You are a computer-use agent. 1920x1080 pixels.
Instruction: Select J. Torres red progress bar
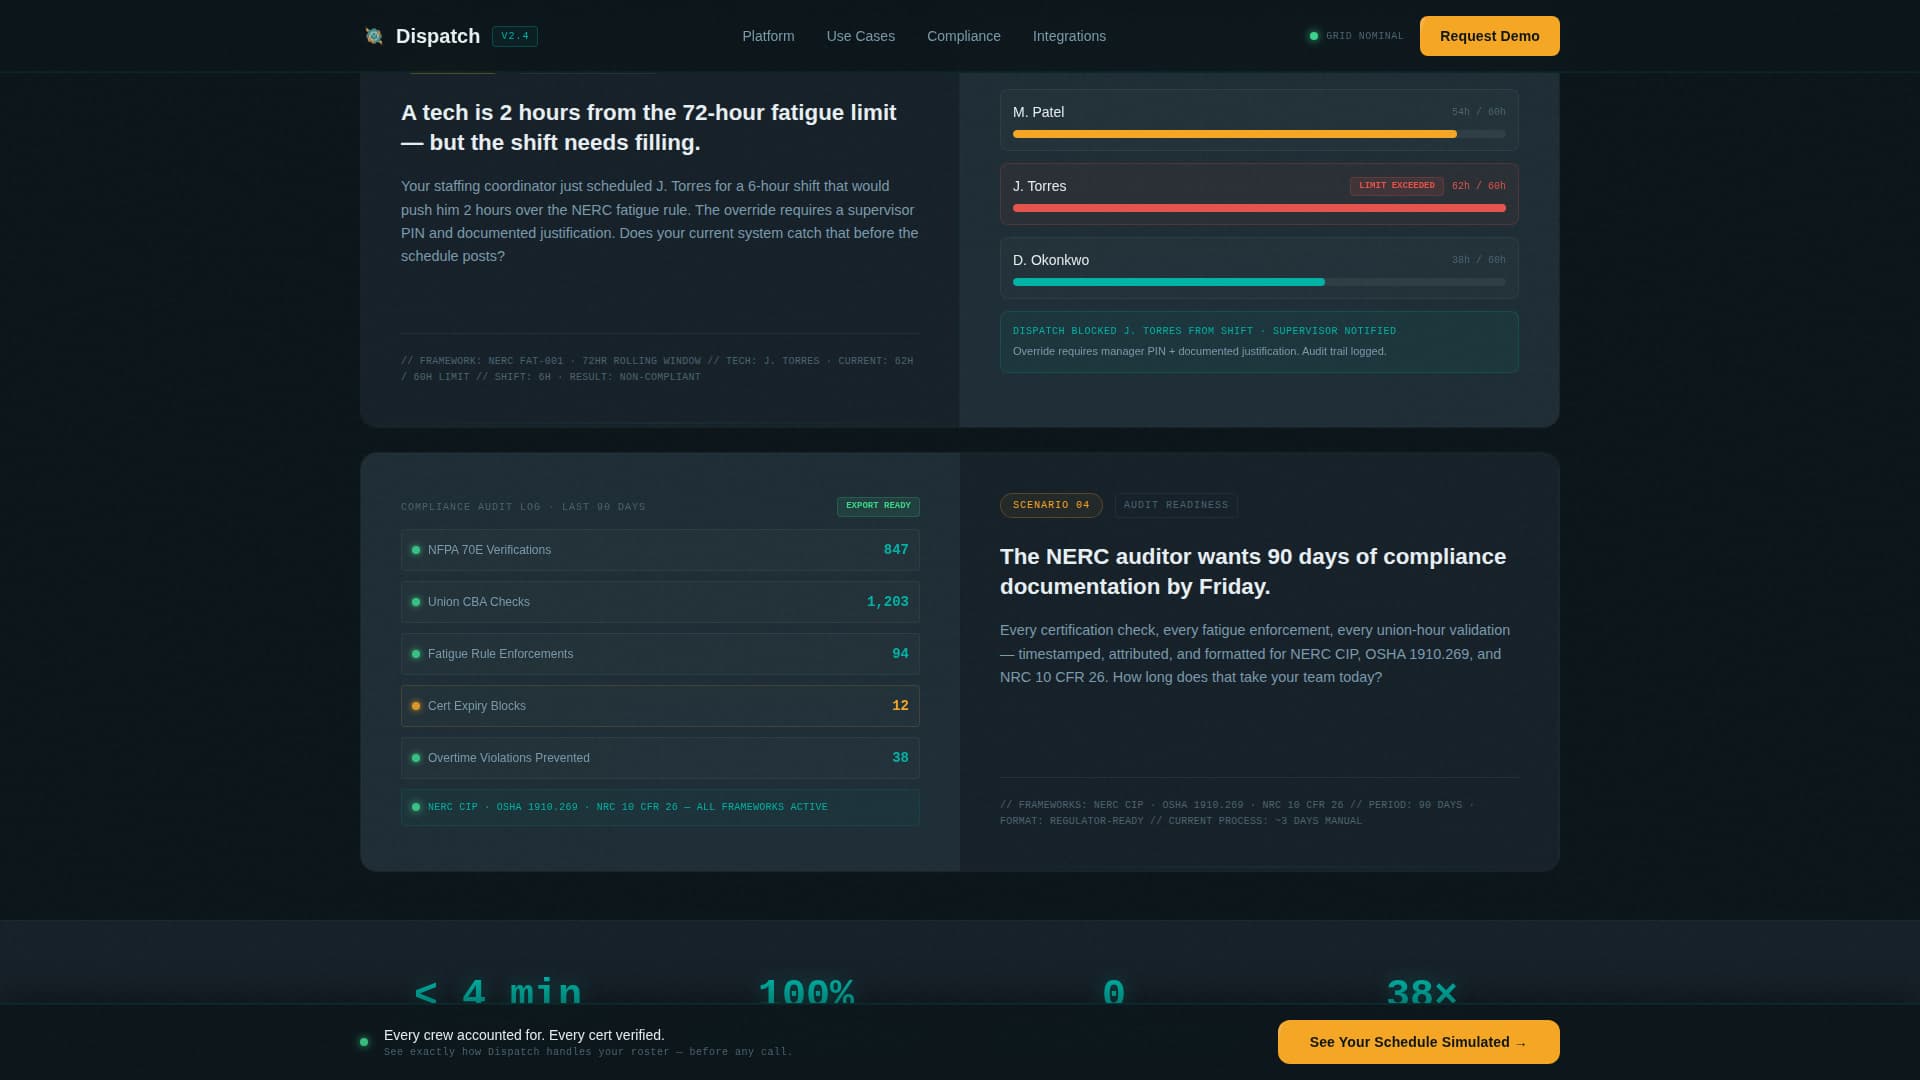pos(1259,208)
